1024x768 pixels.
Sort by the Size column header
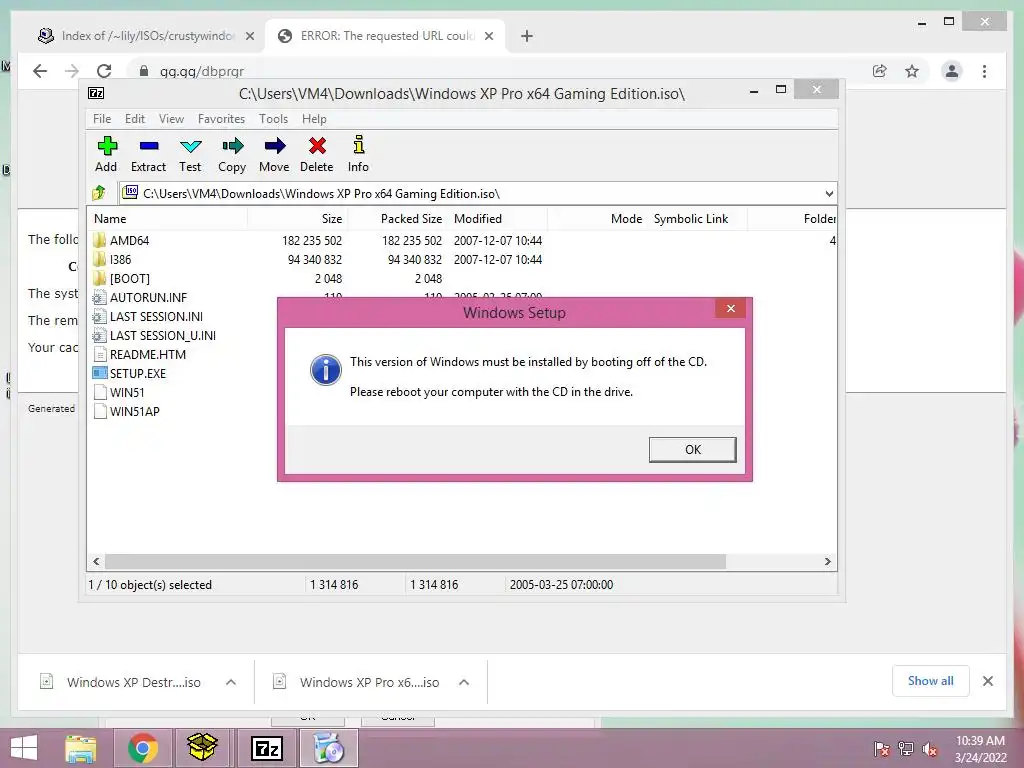click(297, 219)
